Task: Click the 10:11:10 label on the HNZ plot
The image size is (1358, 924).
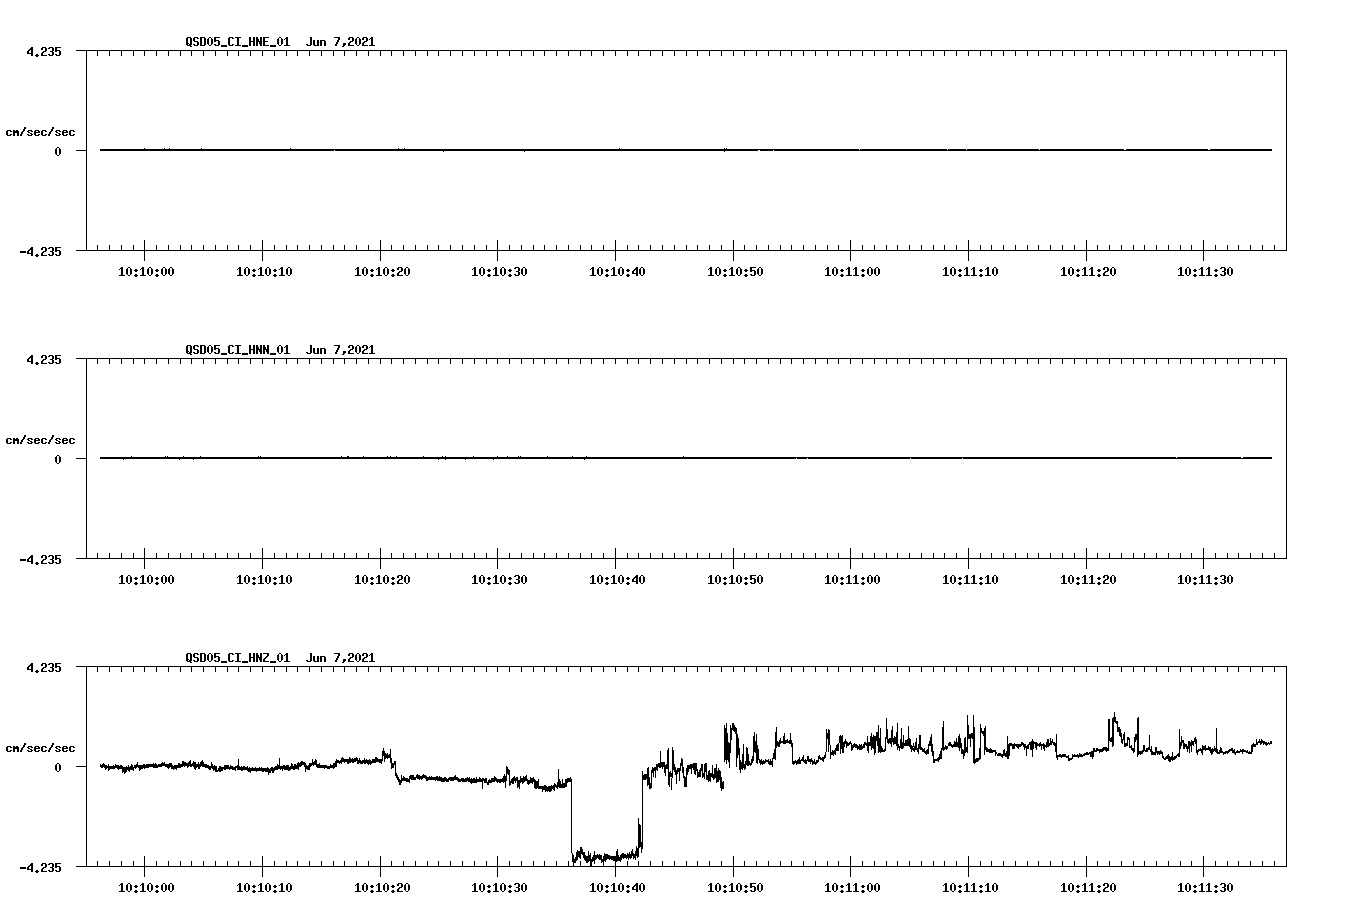Action: click(970, 888)
